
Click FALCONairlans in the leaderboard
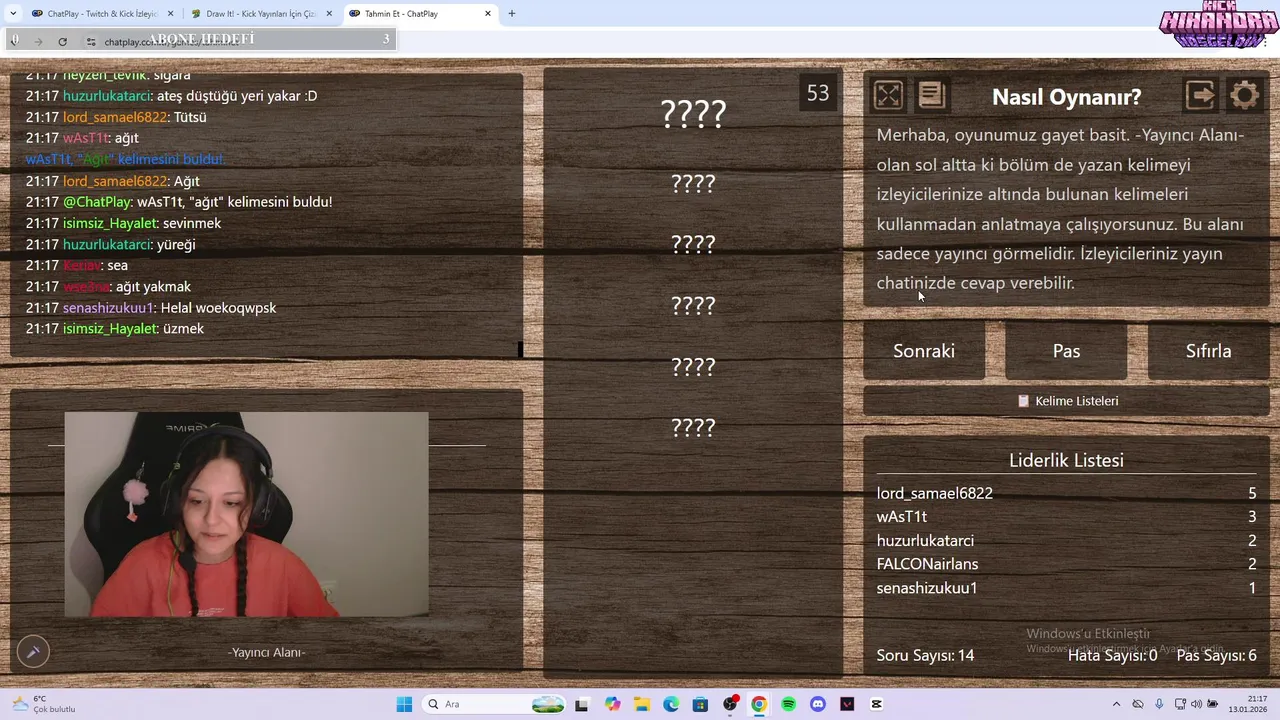point(927,564)
